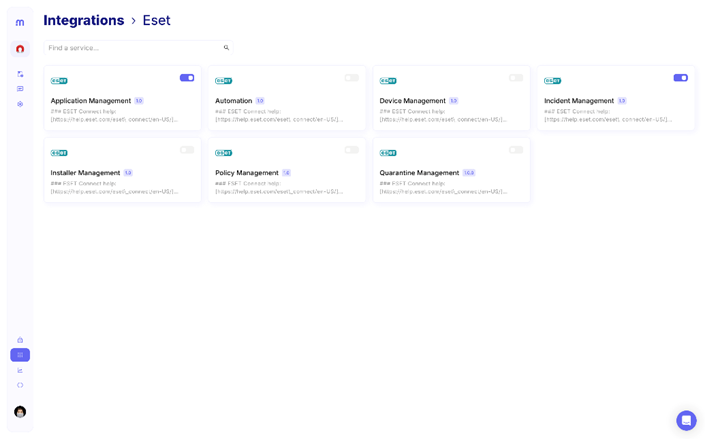
Task: Select the Device Management integration title
Action: [412, 101]
